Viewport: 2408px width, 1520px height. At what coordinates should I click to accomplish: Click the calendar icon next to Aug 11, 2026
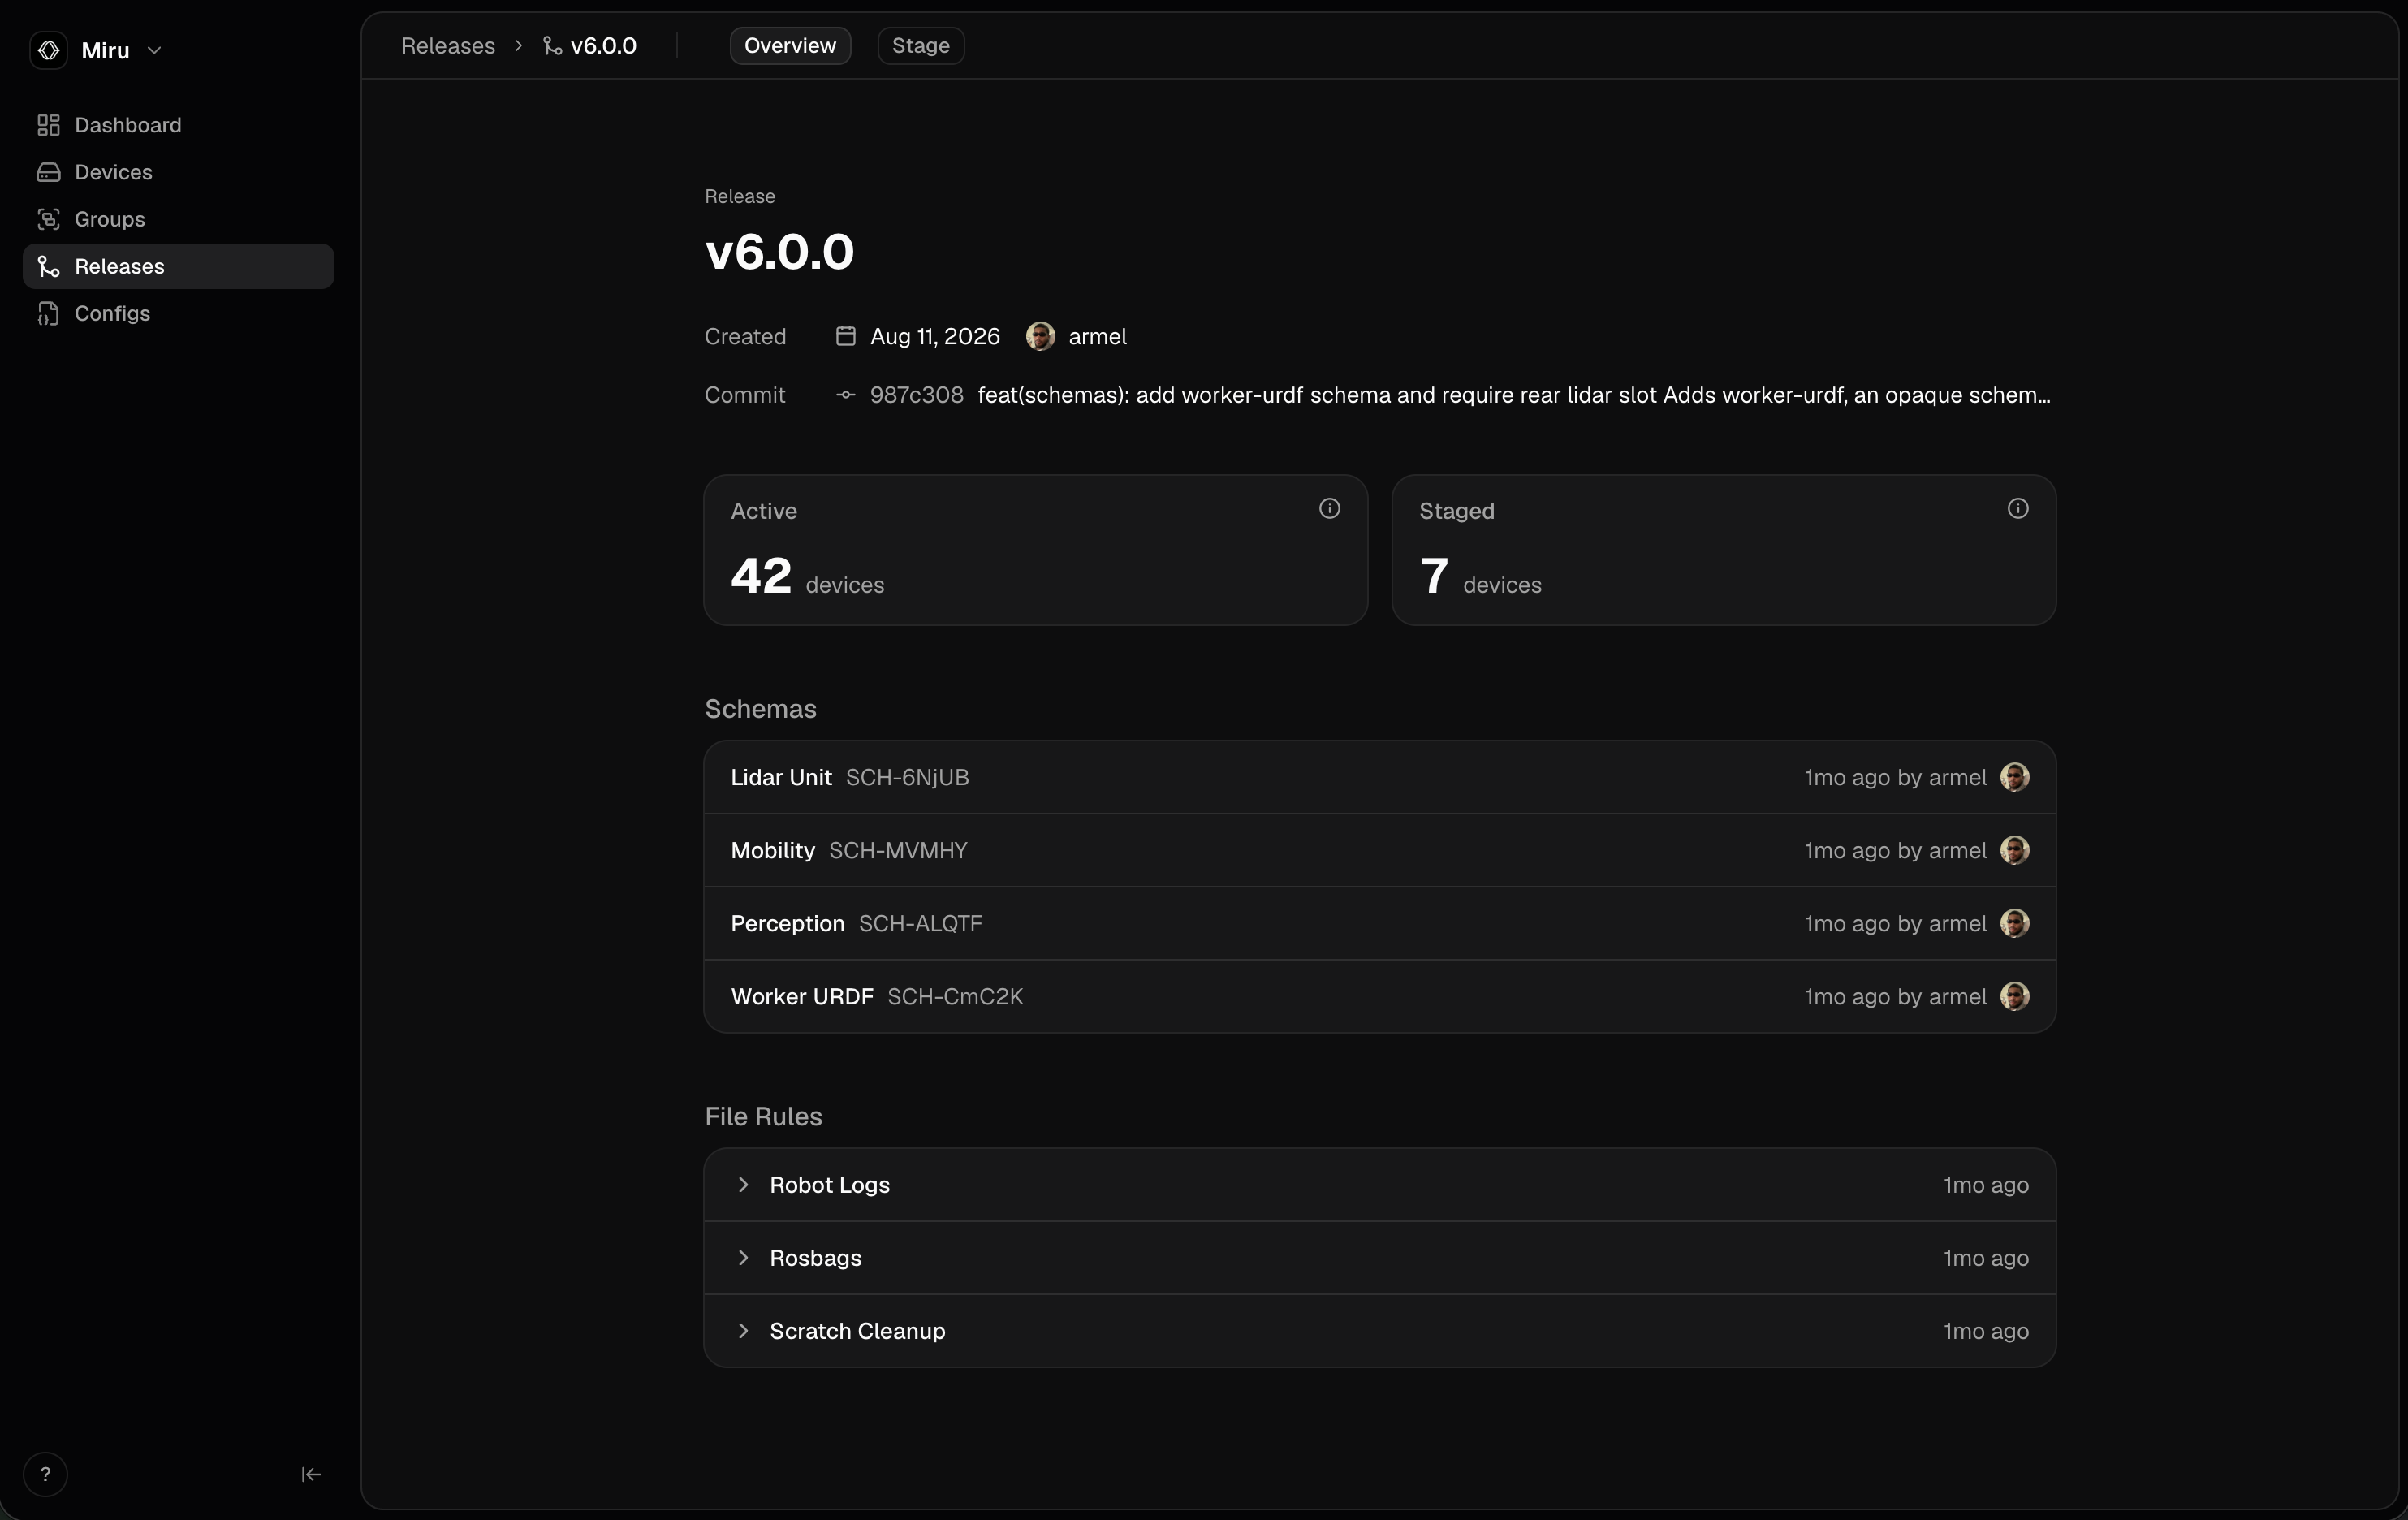point(845,336)
